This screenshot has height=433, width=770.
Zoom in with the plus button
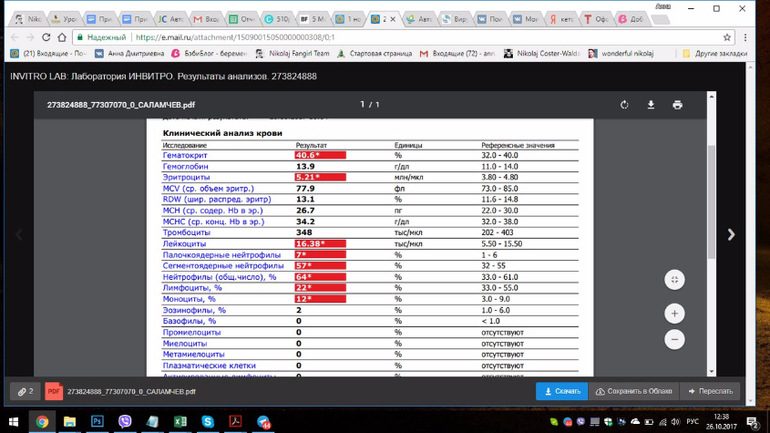(x=674, y=314)
